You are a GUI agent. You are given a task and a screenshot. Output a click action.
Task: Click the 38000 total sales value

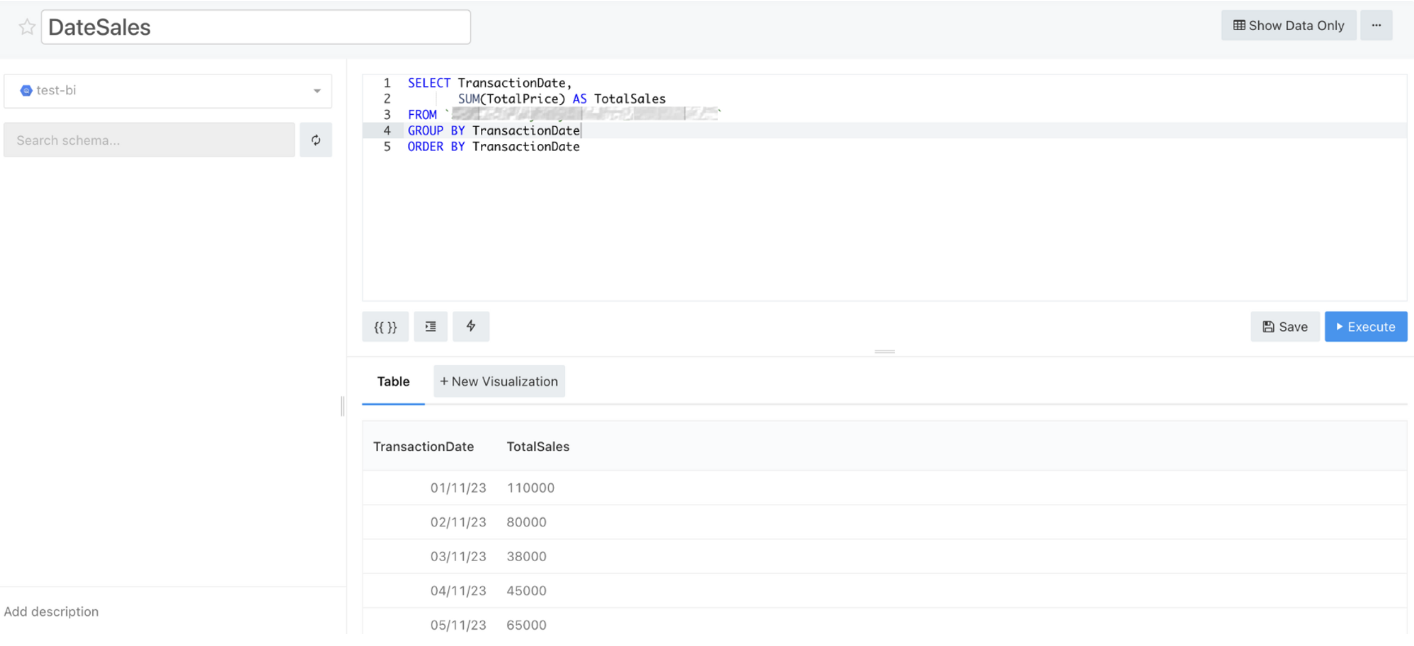click(x=527, y=556)
